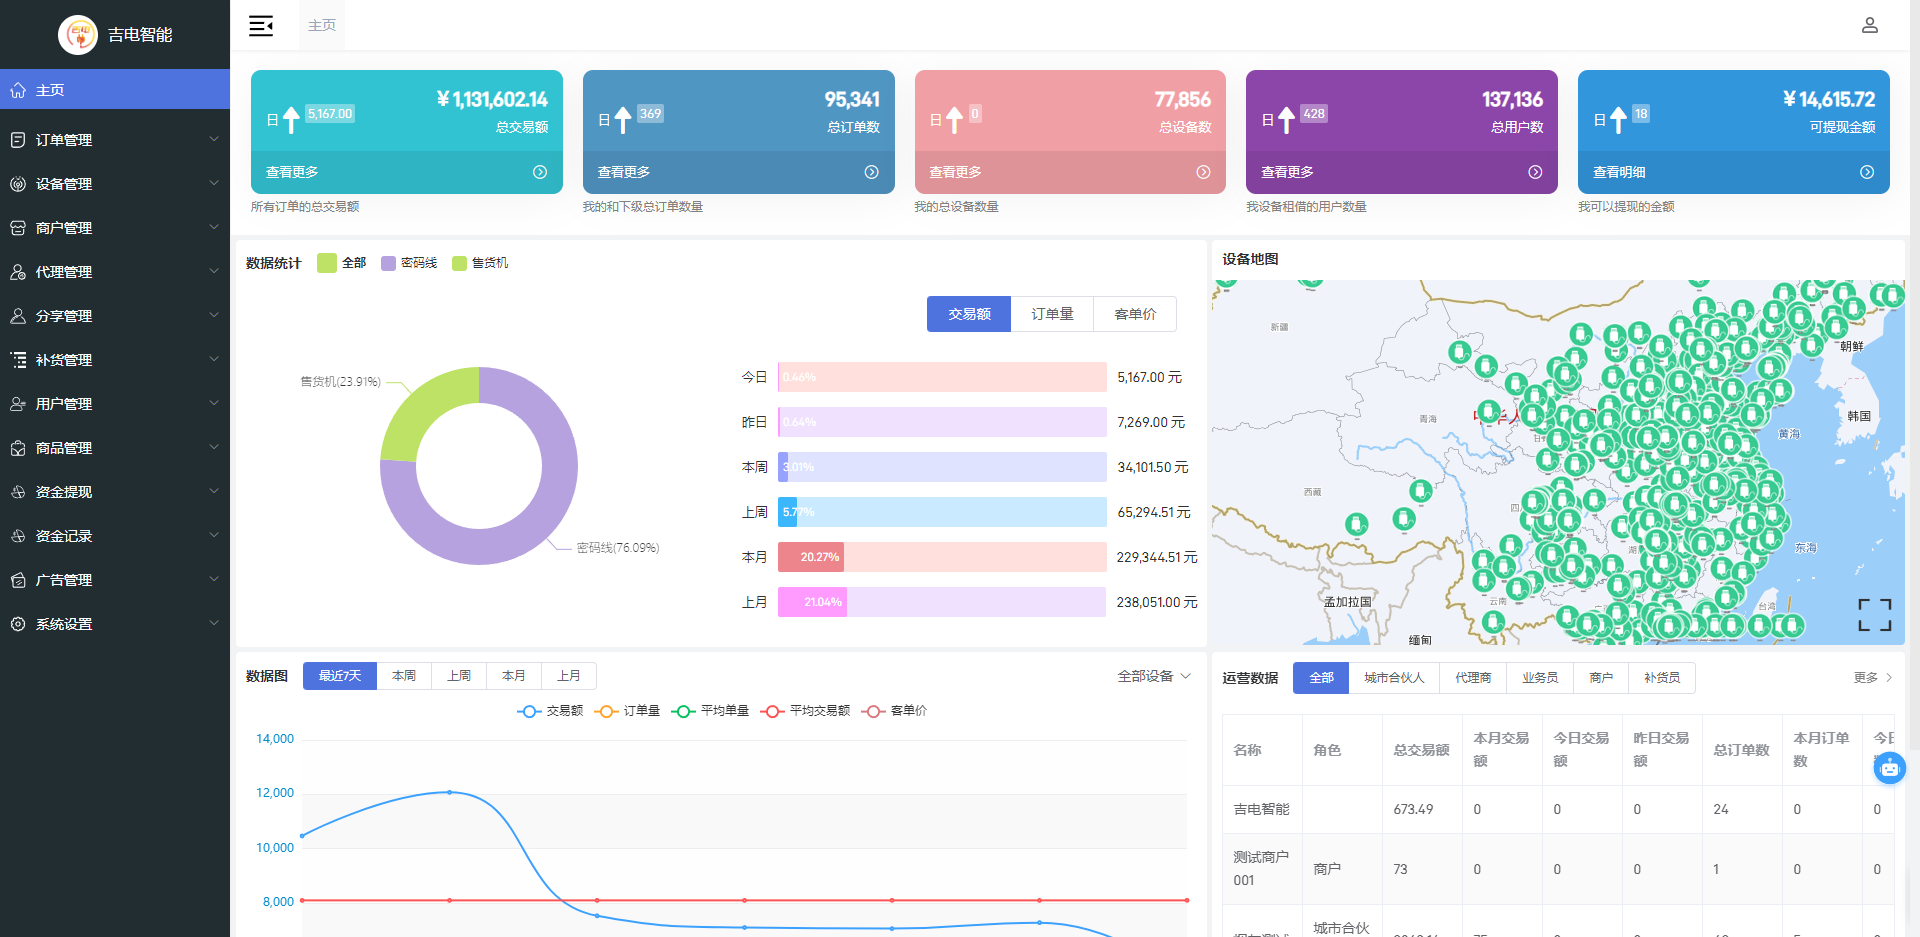Click the 资金提现 withdrawal icon
The image size is (1920, 937).
tap(18, 492)
